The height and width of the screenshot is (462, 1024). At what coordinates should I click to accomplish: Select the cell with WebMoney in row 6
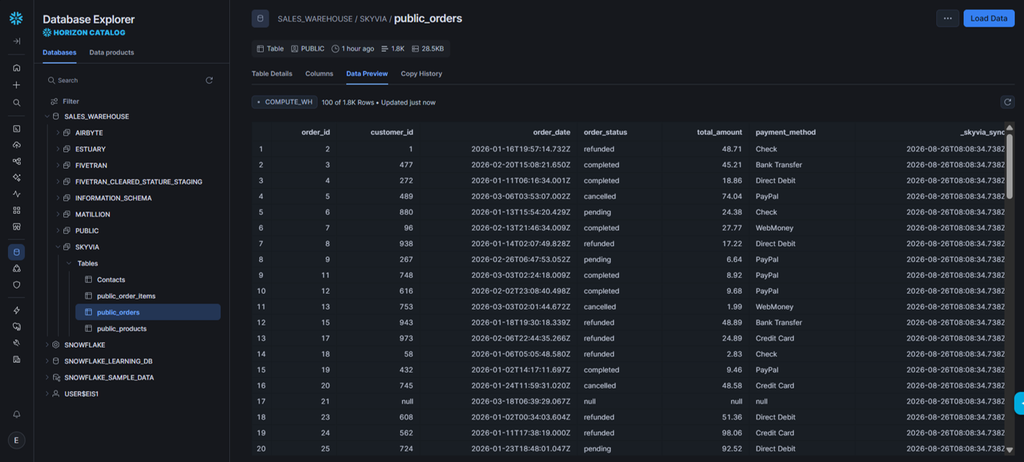775,227
